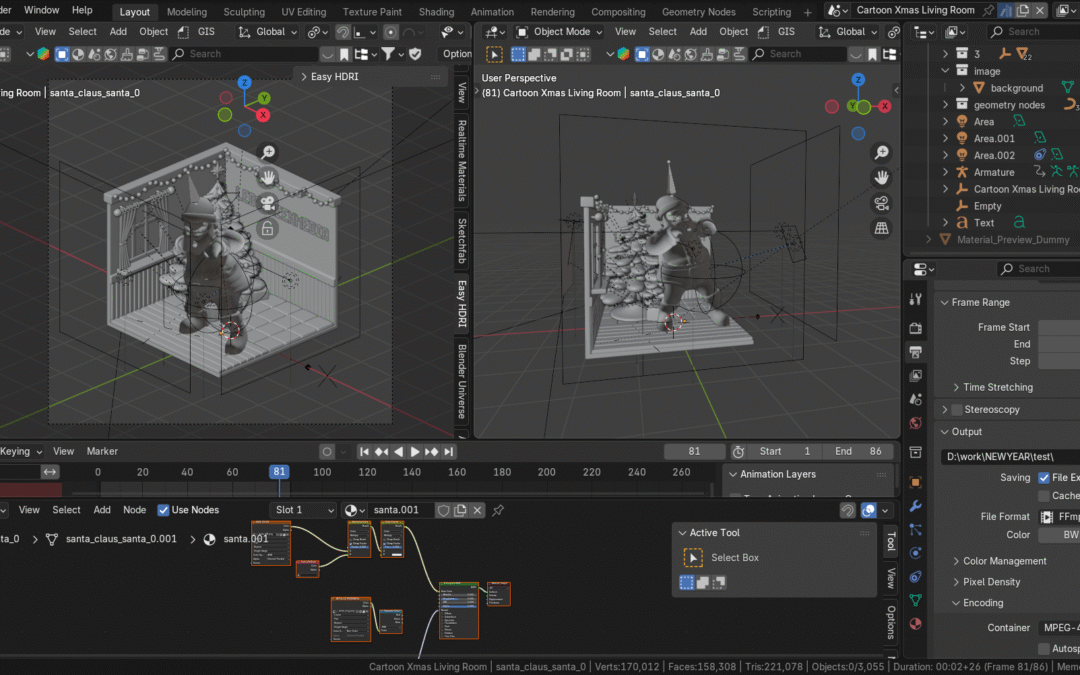Toggle the Use Nodes checkbox
1080x675 pixels.
pos(163,510)
